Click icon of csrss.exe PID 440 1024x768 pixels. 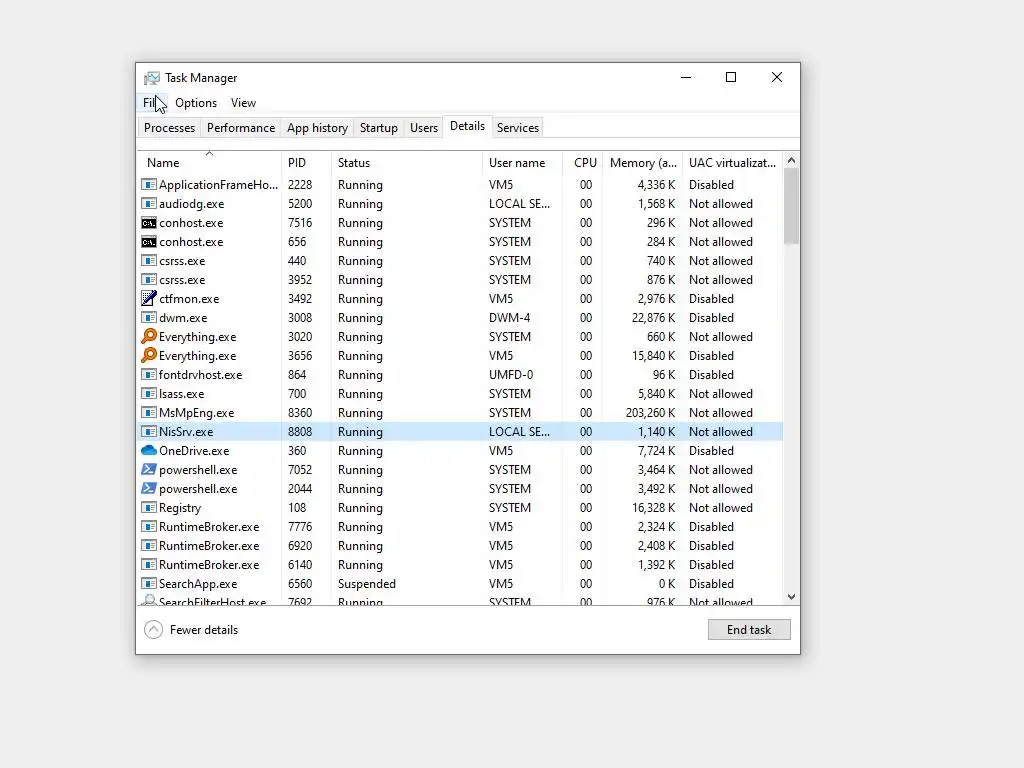pos(149,261)
